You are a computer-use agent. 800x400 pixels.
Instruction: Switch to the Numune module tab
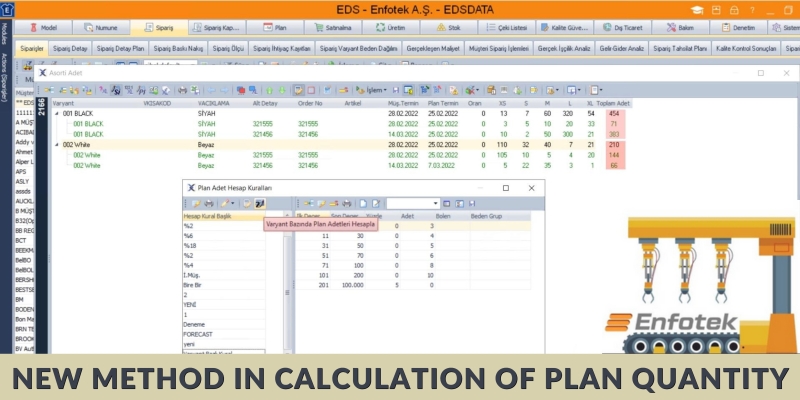point(101,28)
